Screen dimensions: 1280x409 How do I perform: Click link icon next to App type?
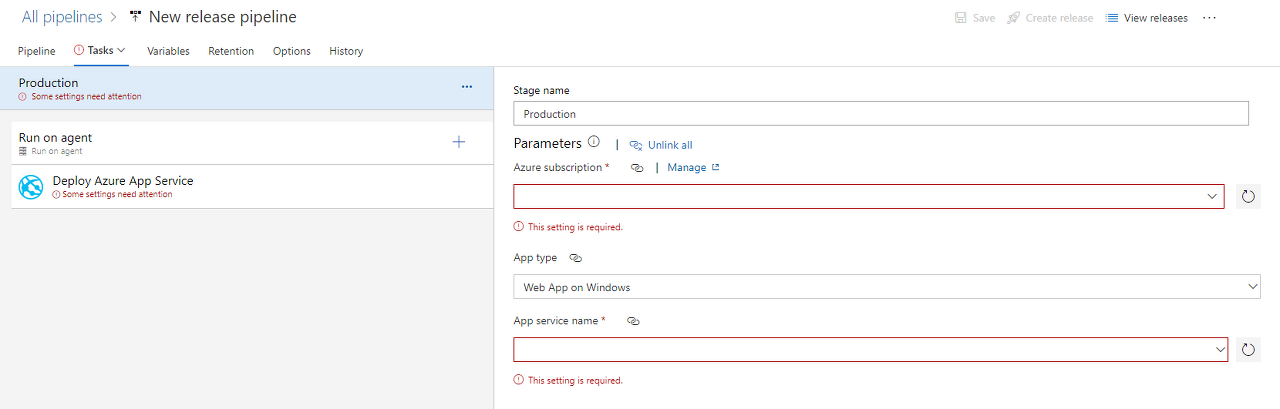pos(575,258)
